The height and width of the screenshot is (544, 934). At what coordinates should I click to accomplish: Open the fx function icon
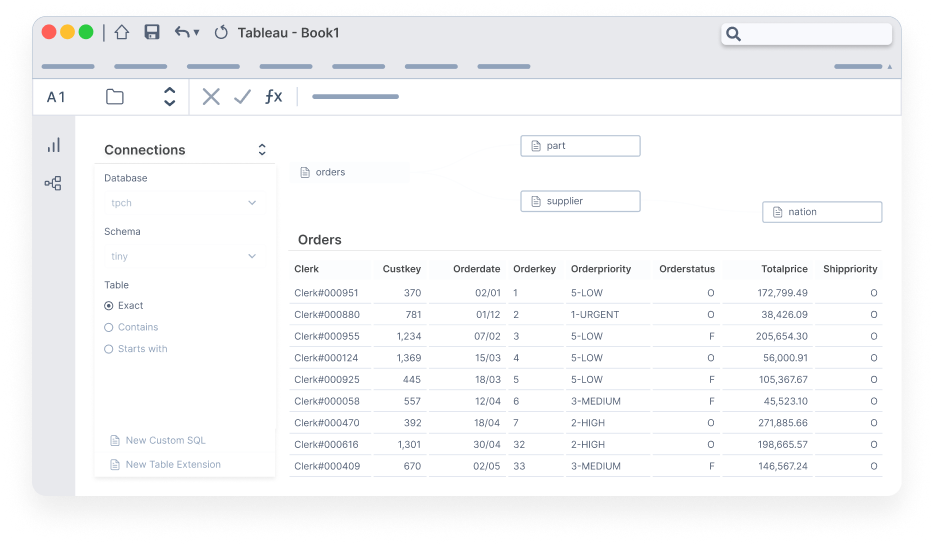(x=273, y=97)
